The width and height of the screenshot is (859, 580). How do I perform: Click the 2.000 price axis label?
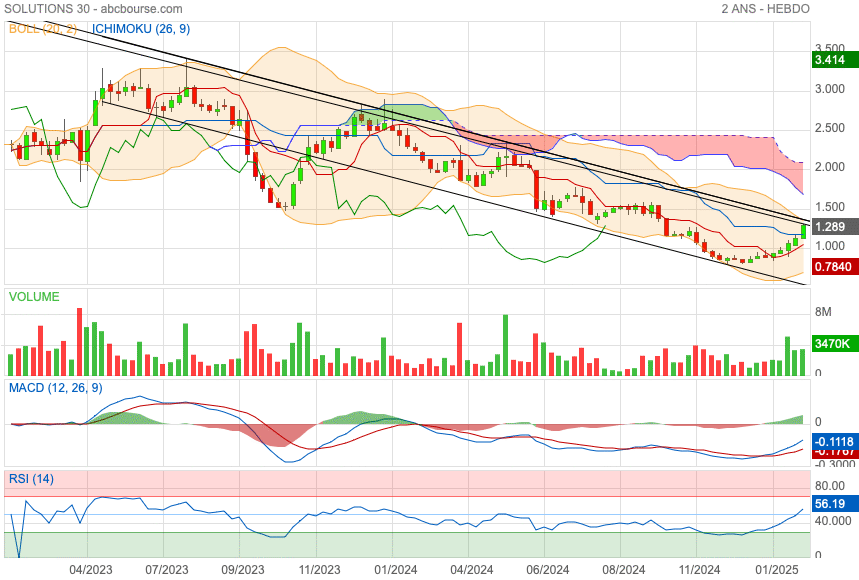tap(830, 167)
